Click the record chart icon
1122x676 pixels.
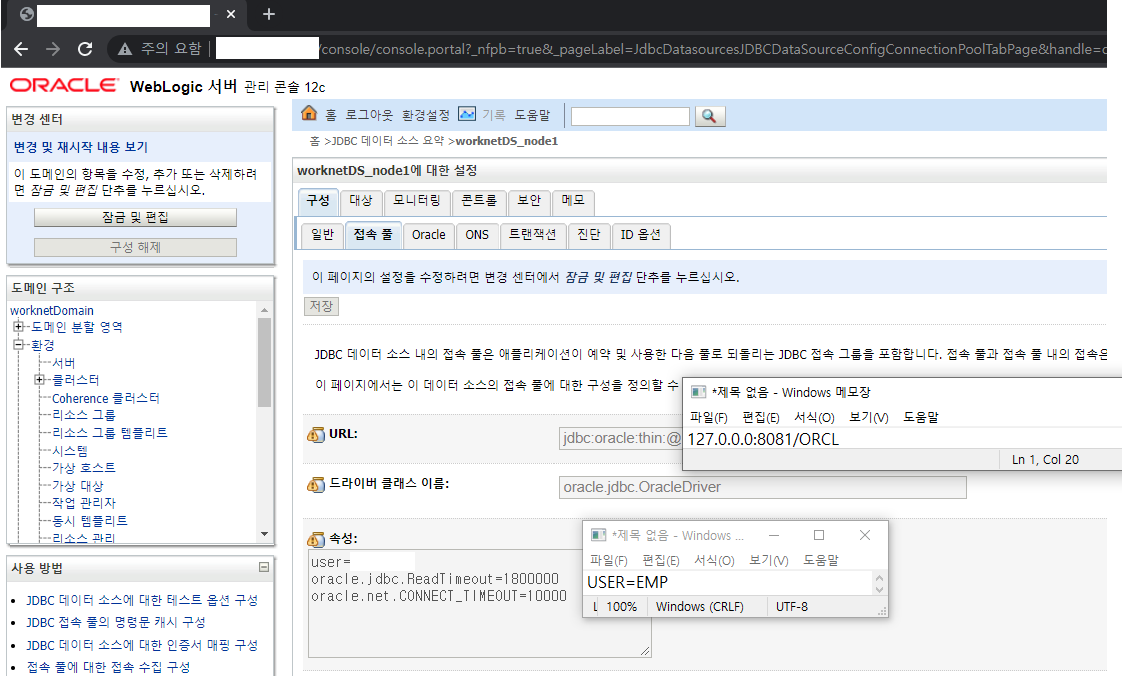(467, 114)
